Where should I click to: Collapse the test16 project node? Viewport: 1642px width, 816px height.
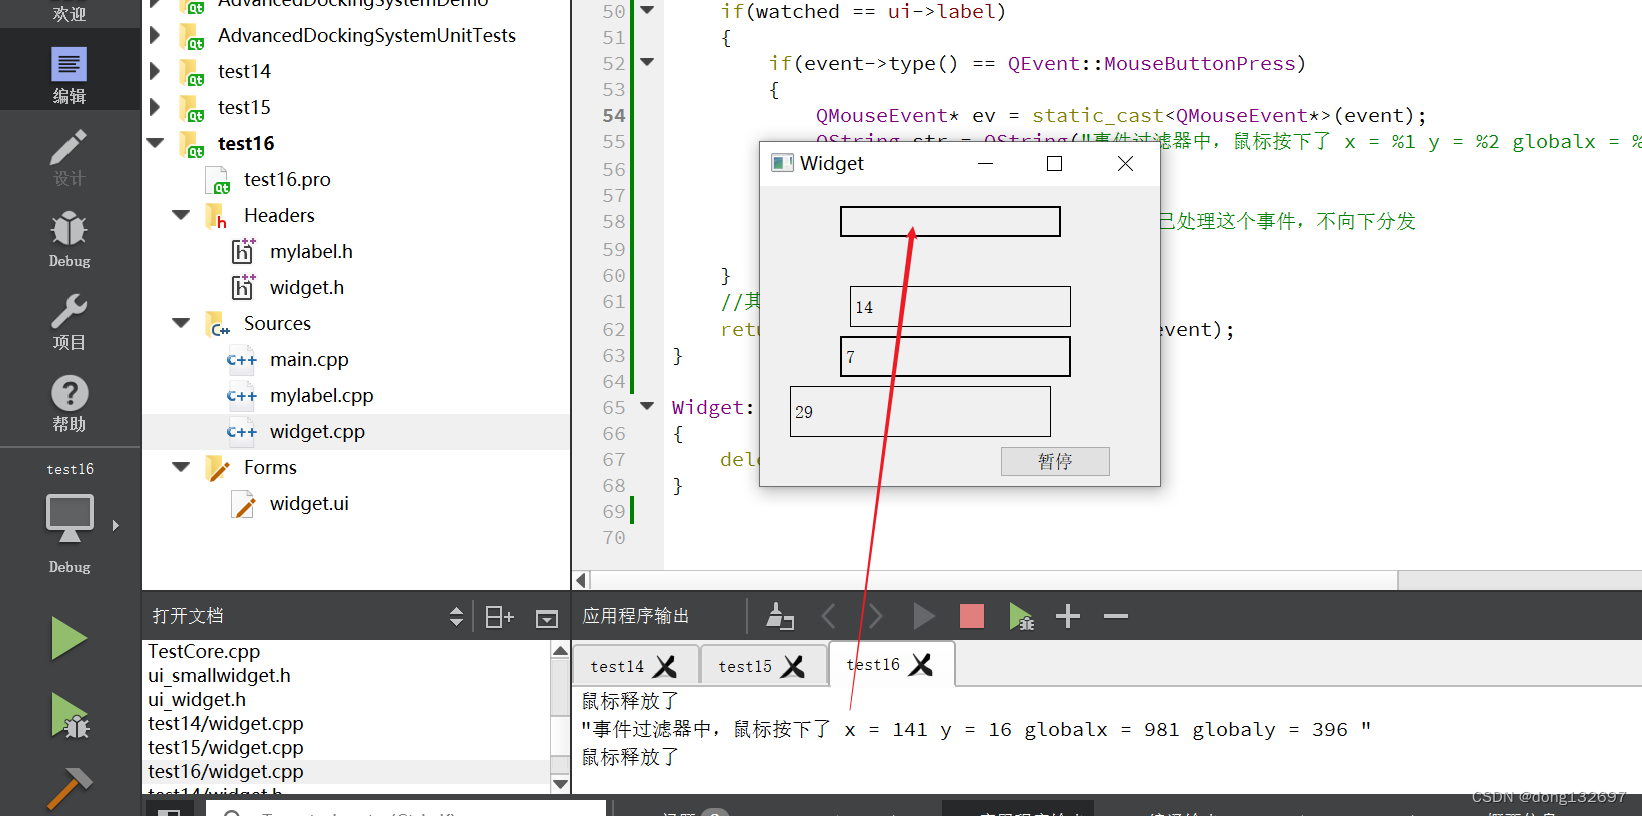click(x=155, y=143)
